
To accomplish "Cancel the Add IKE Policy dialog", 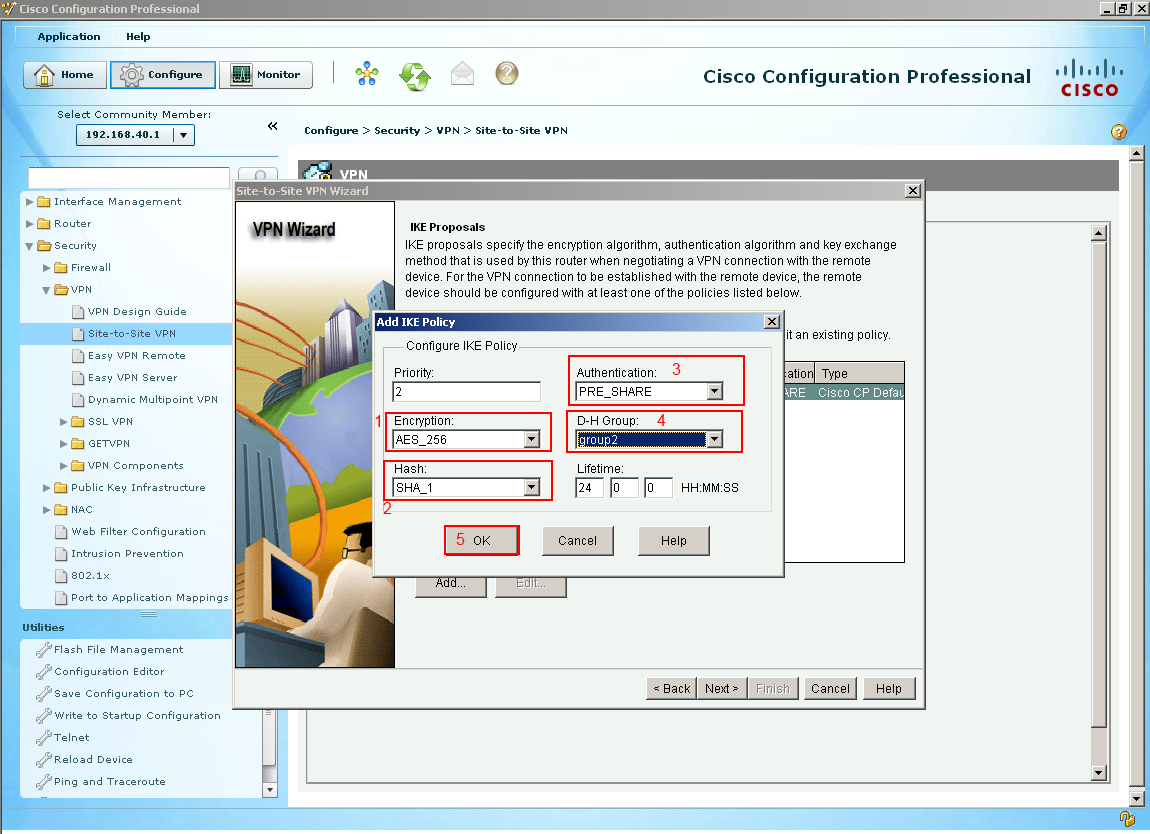I will click(x=577, y=541).
